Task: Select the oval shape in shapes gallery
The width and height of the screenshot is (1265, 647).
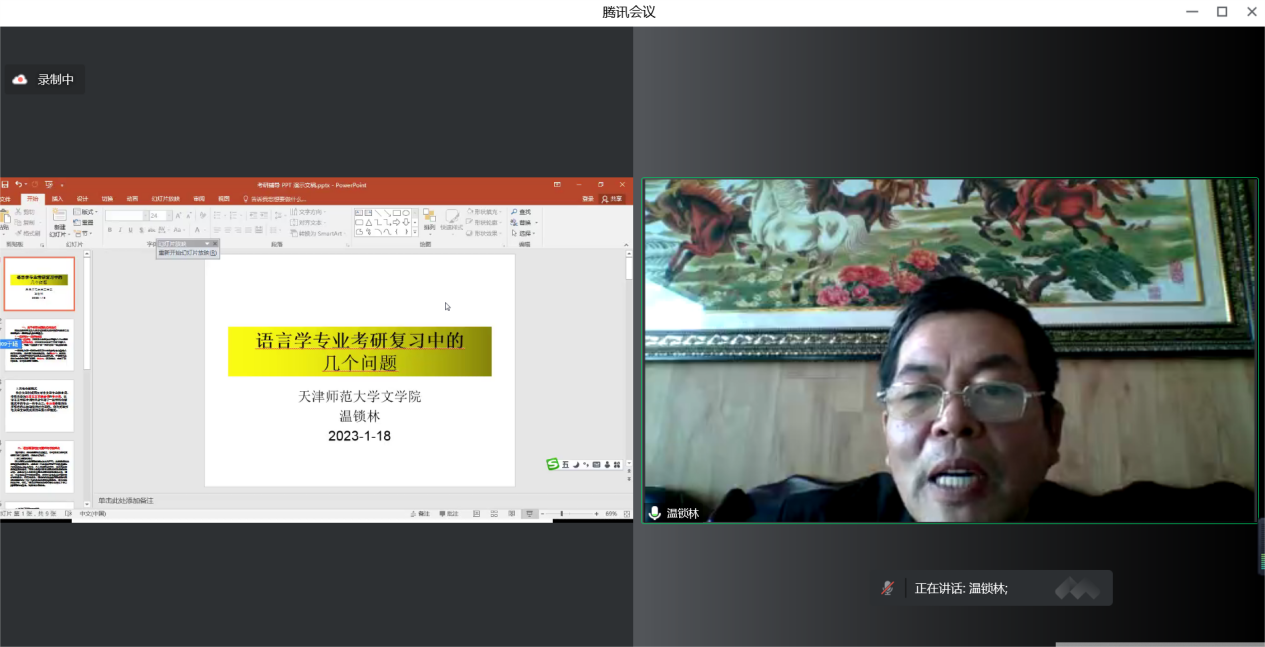Action: [x=407, y=213]
